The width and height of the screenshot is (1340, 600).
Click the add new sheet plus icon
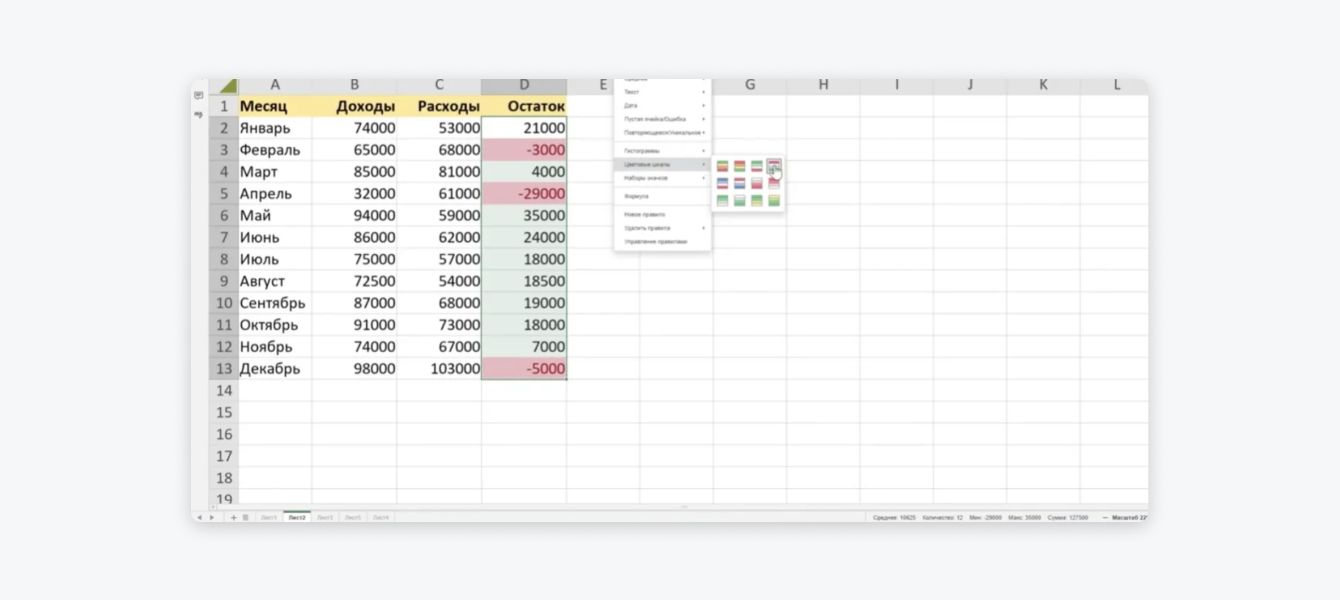233,517
